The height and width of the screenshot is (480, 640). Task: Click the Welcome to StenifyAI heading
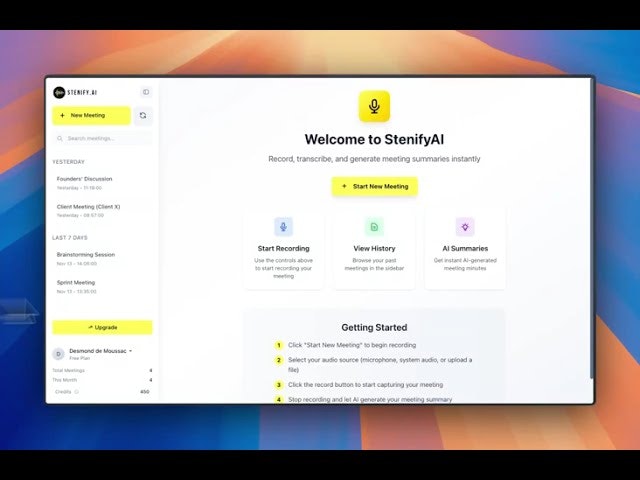[x=374, y=139]
